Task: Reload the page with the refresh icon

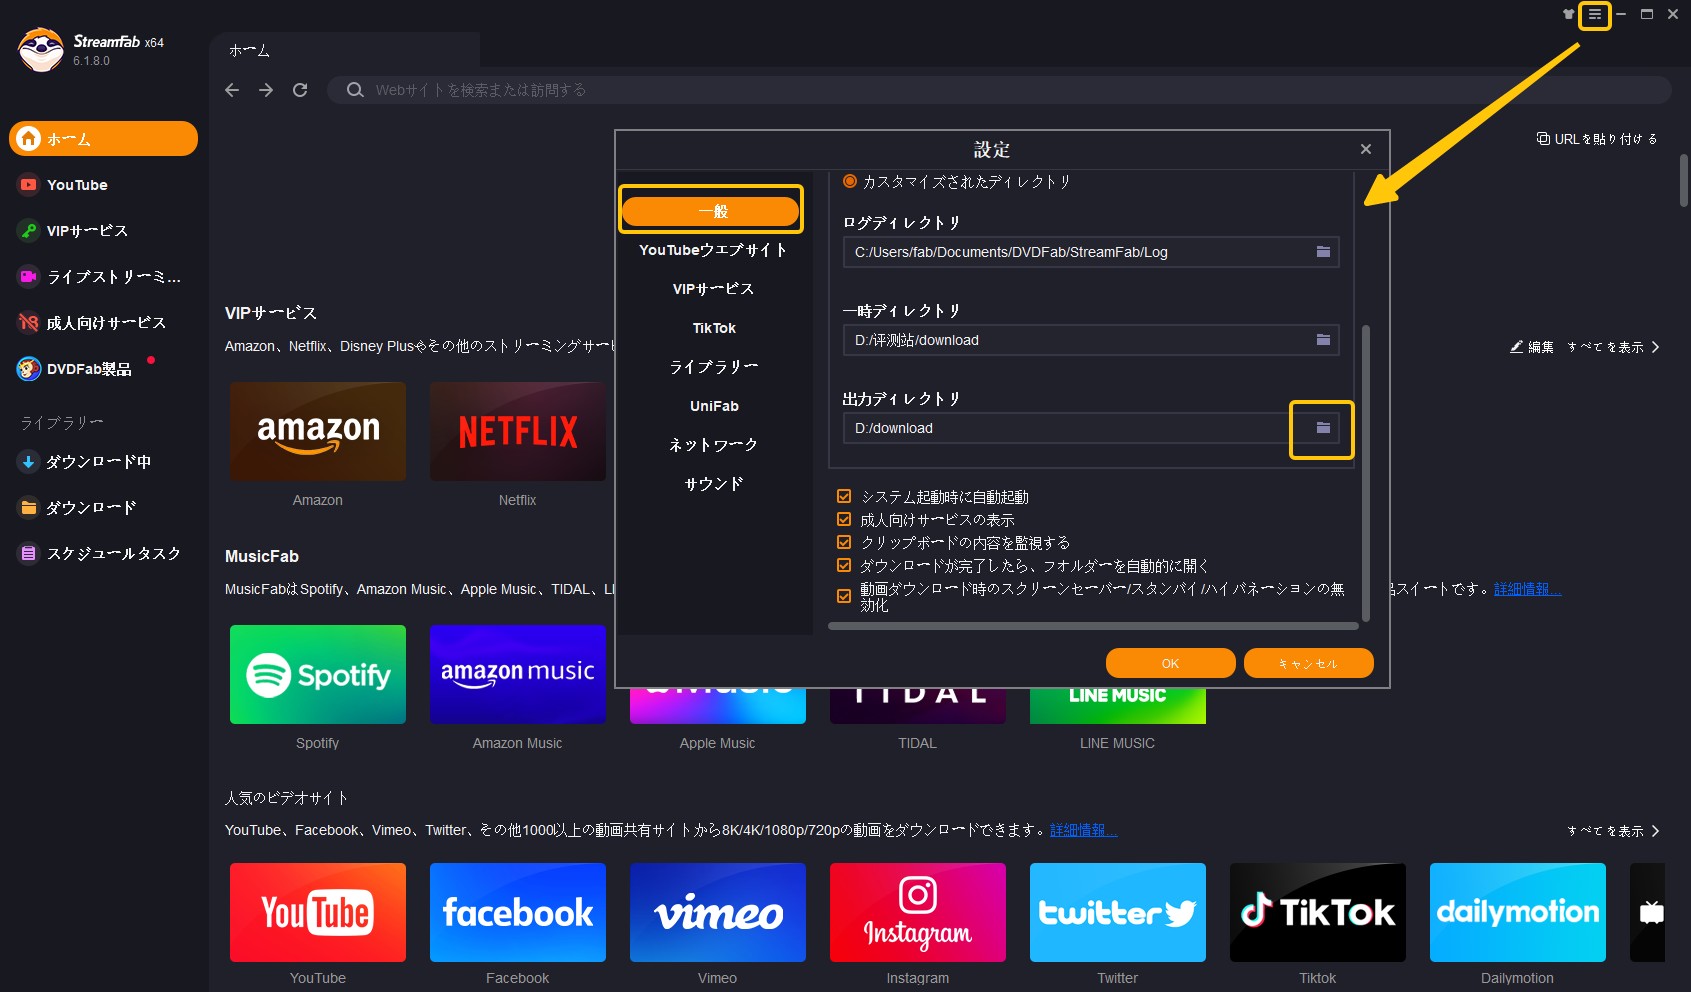Action: tap(300, 90)
